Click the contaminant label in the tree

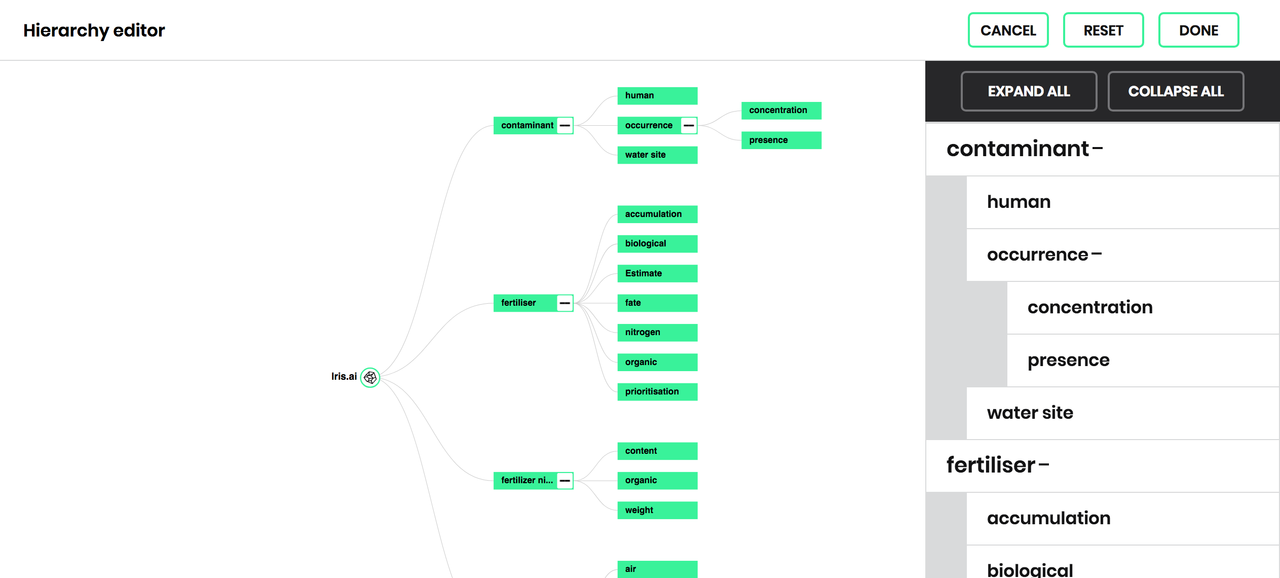tap(527, 126)
